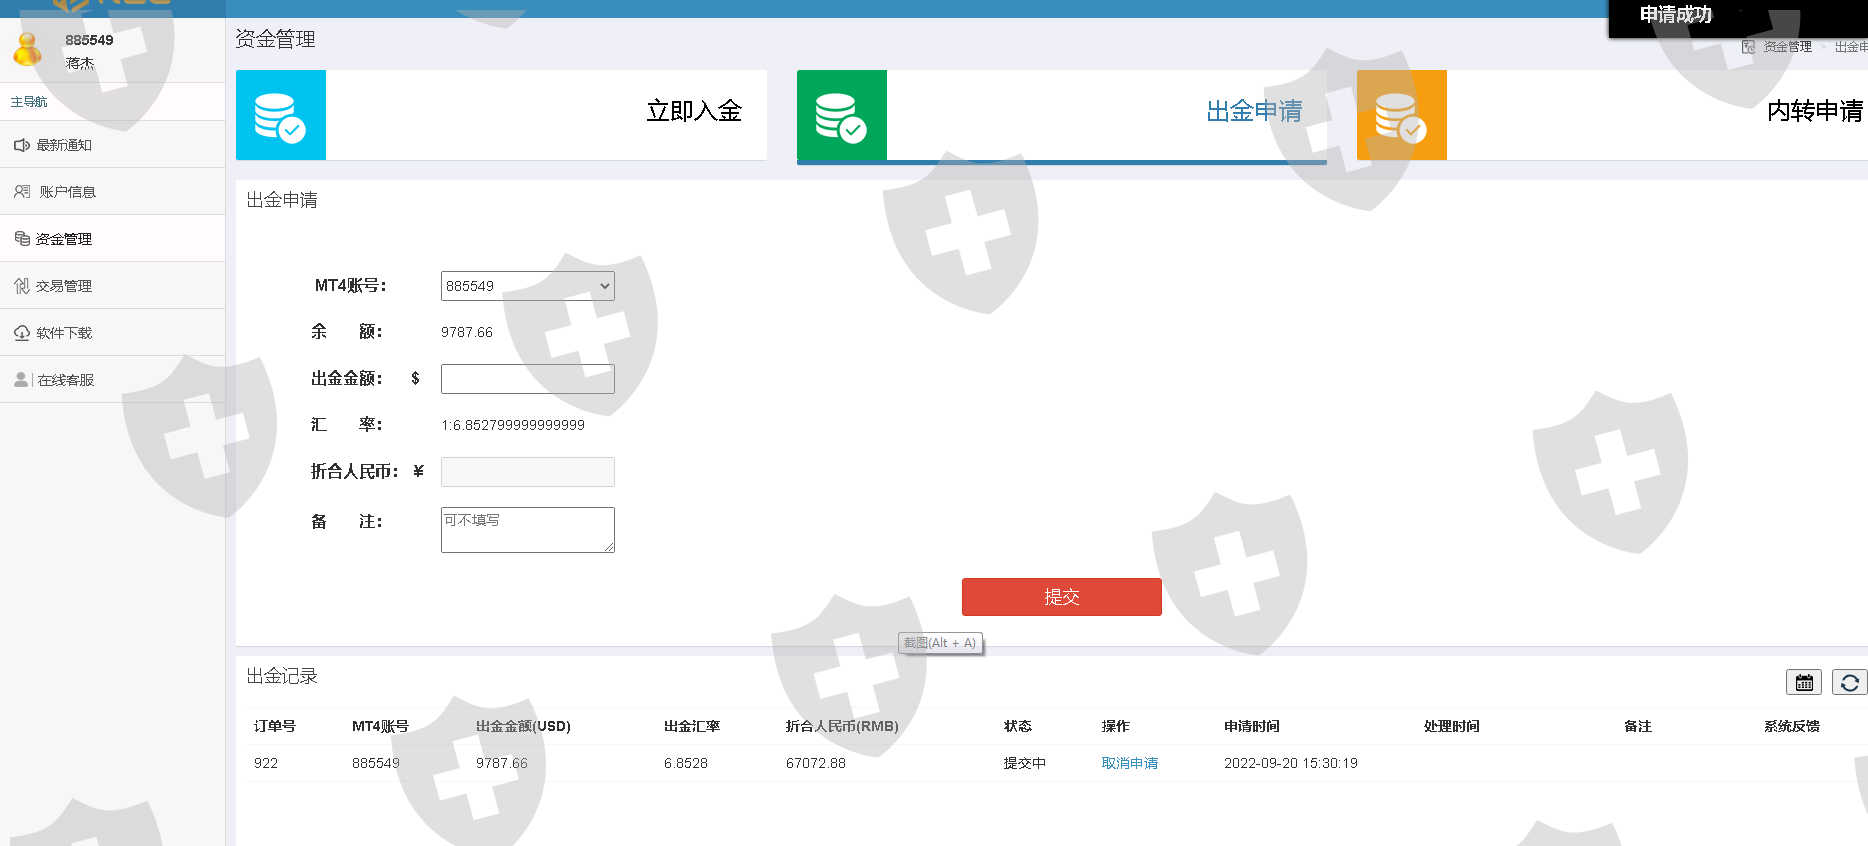Click the orange internal transfer coins icon
This screenshot has height=846, width=1868.
1401,115
